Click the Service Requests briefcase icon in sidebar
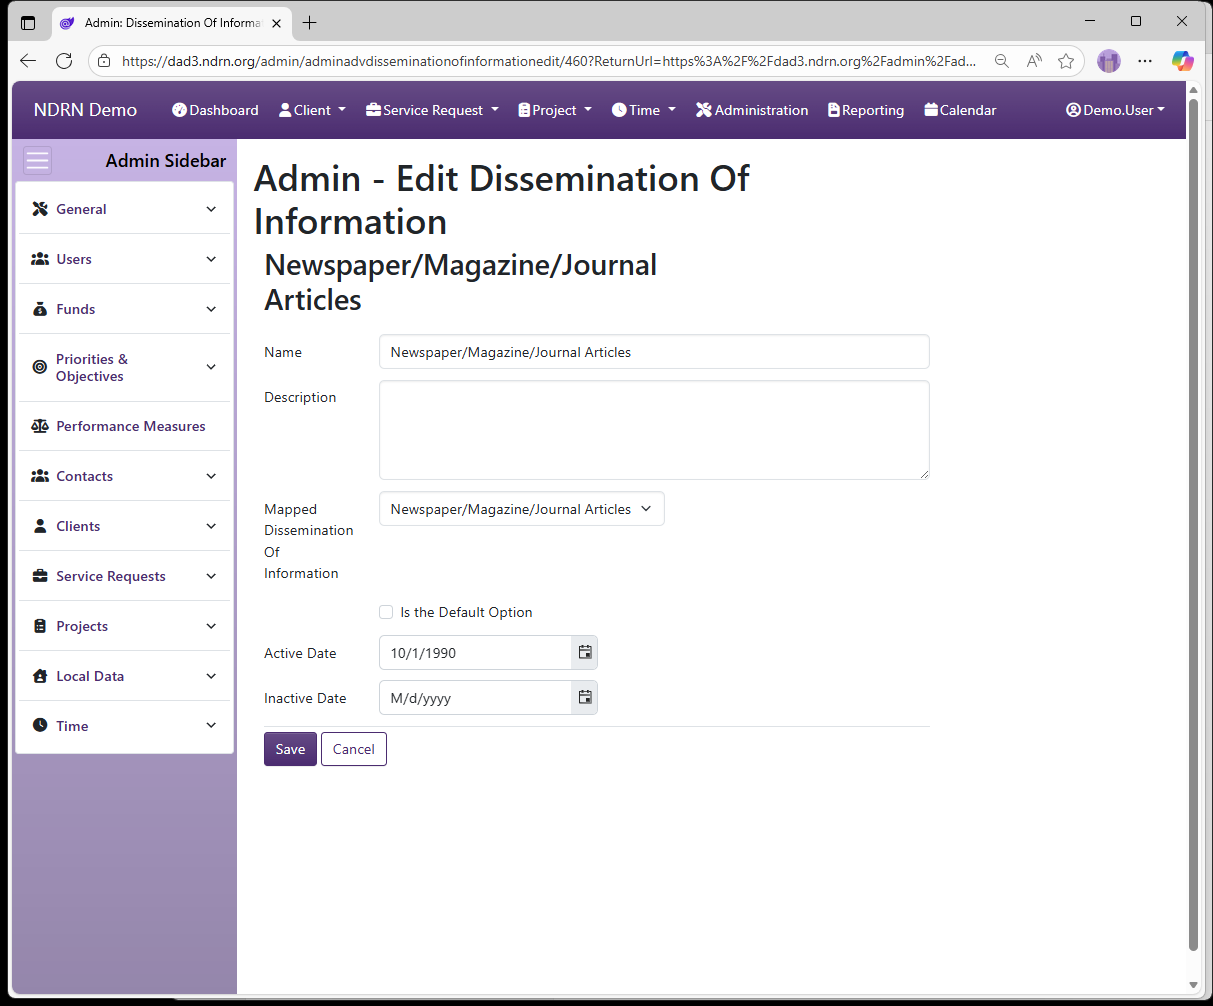Image resolution: width=1213 pixels, height=1006 pixels. (x=40, y=576)
